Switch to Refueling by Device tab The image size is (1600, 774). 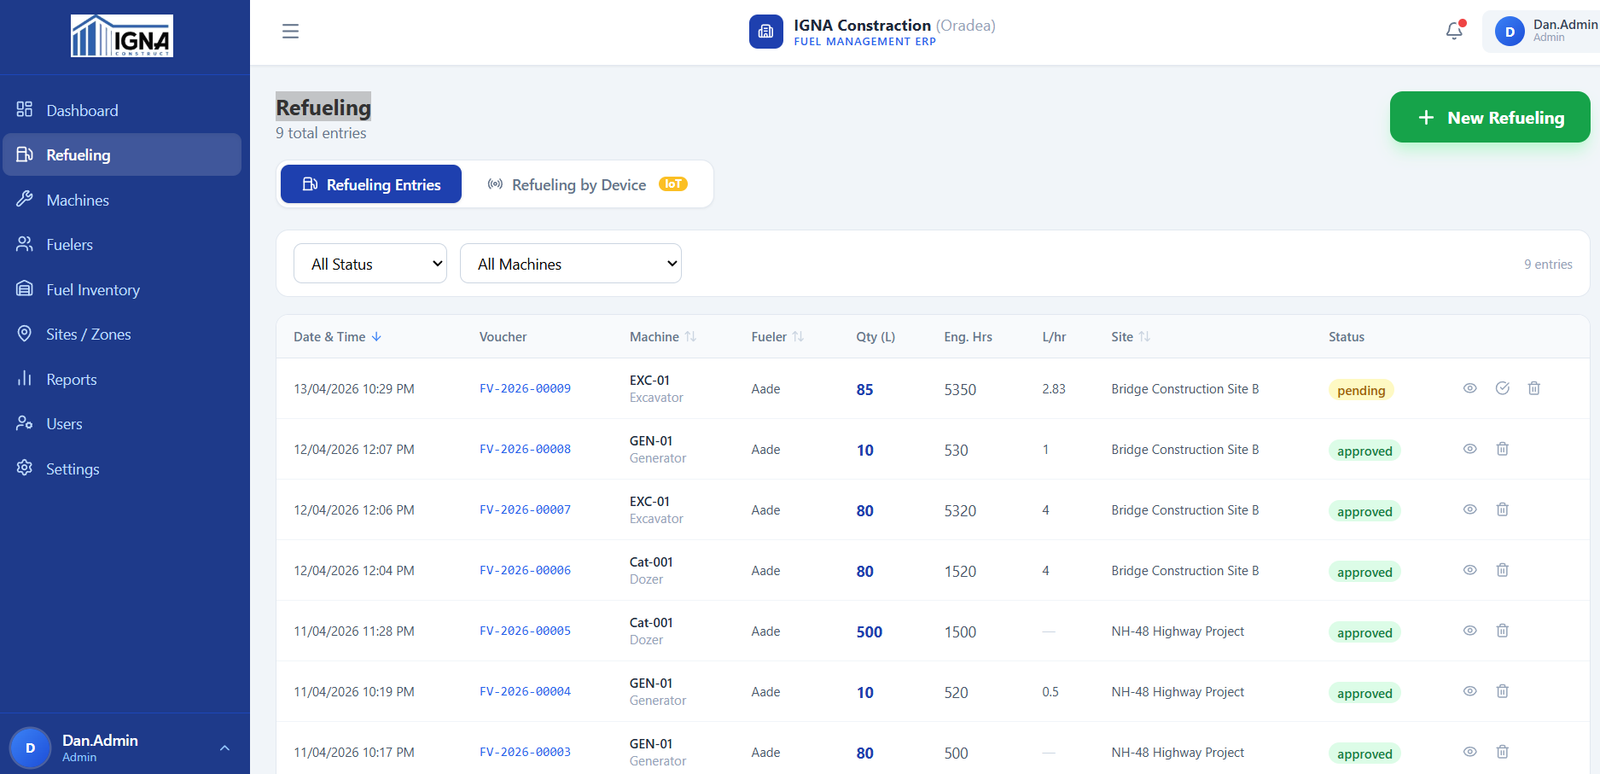click(x=587, y=184)
